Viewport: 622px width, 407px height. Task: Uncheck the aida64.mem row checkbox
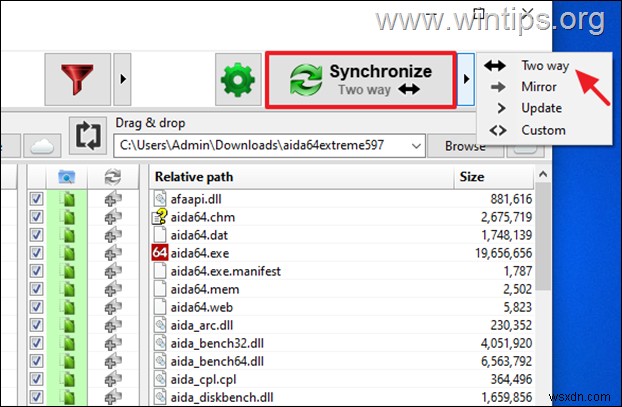tap(36, 289)
